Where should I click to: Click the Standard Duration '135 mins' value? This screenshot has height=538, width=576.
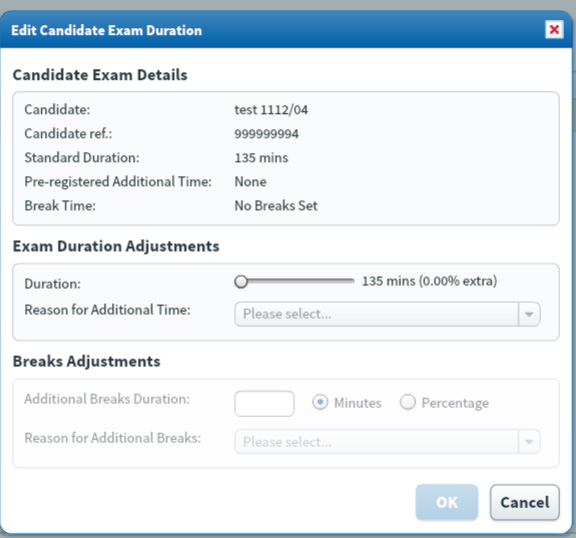pyautogui.click(x=261, y=158)
